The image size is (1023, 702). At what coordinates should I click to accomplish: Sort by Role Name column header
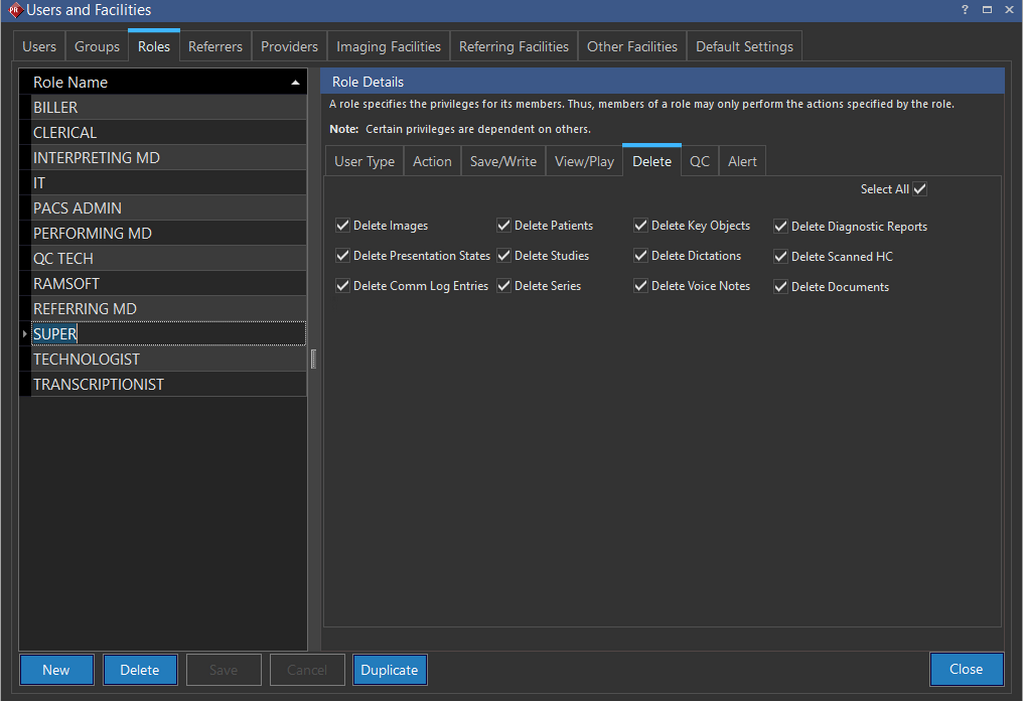(70, 82)
